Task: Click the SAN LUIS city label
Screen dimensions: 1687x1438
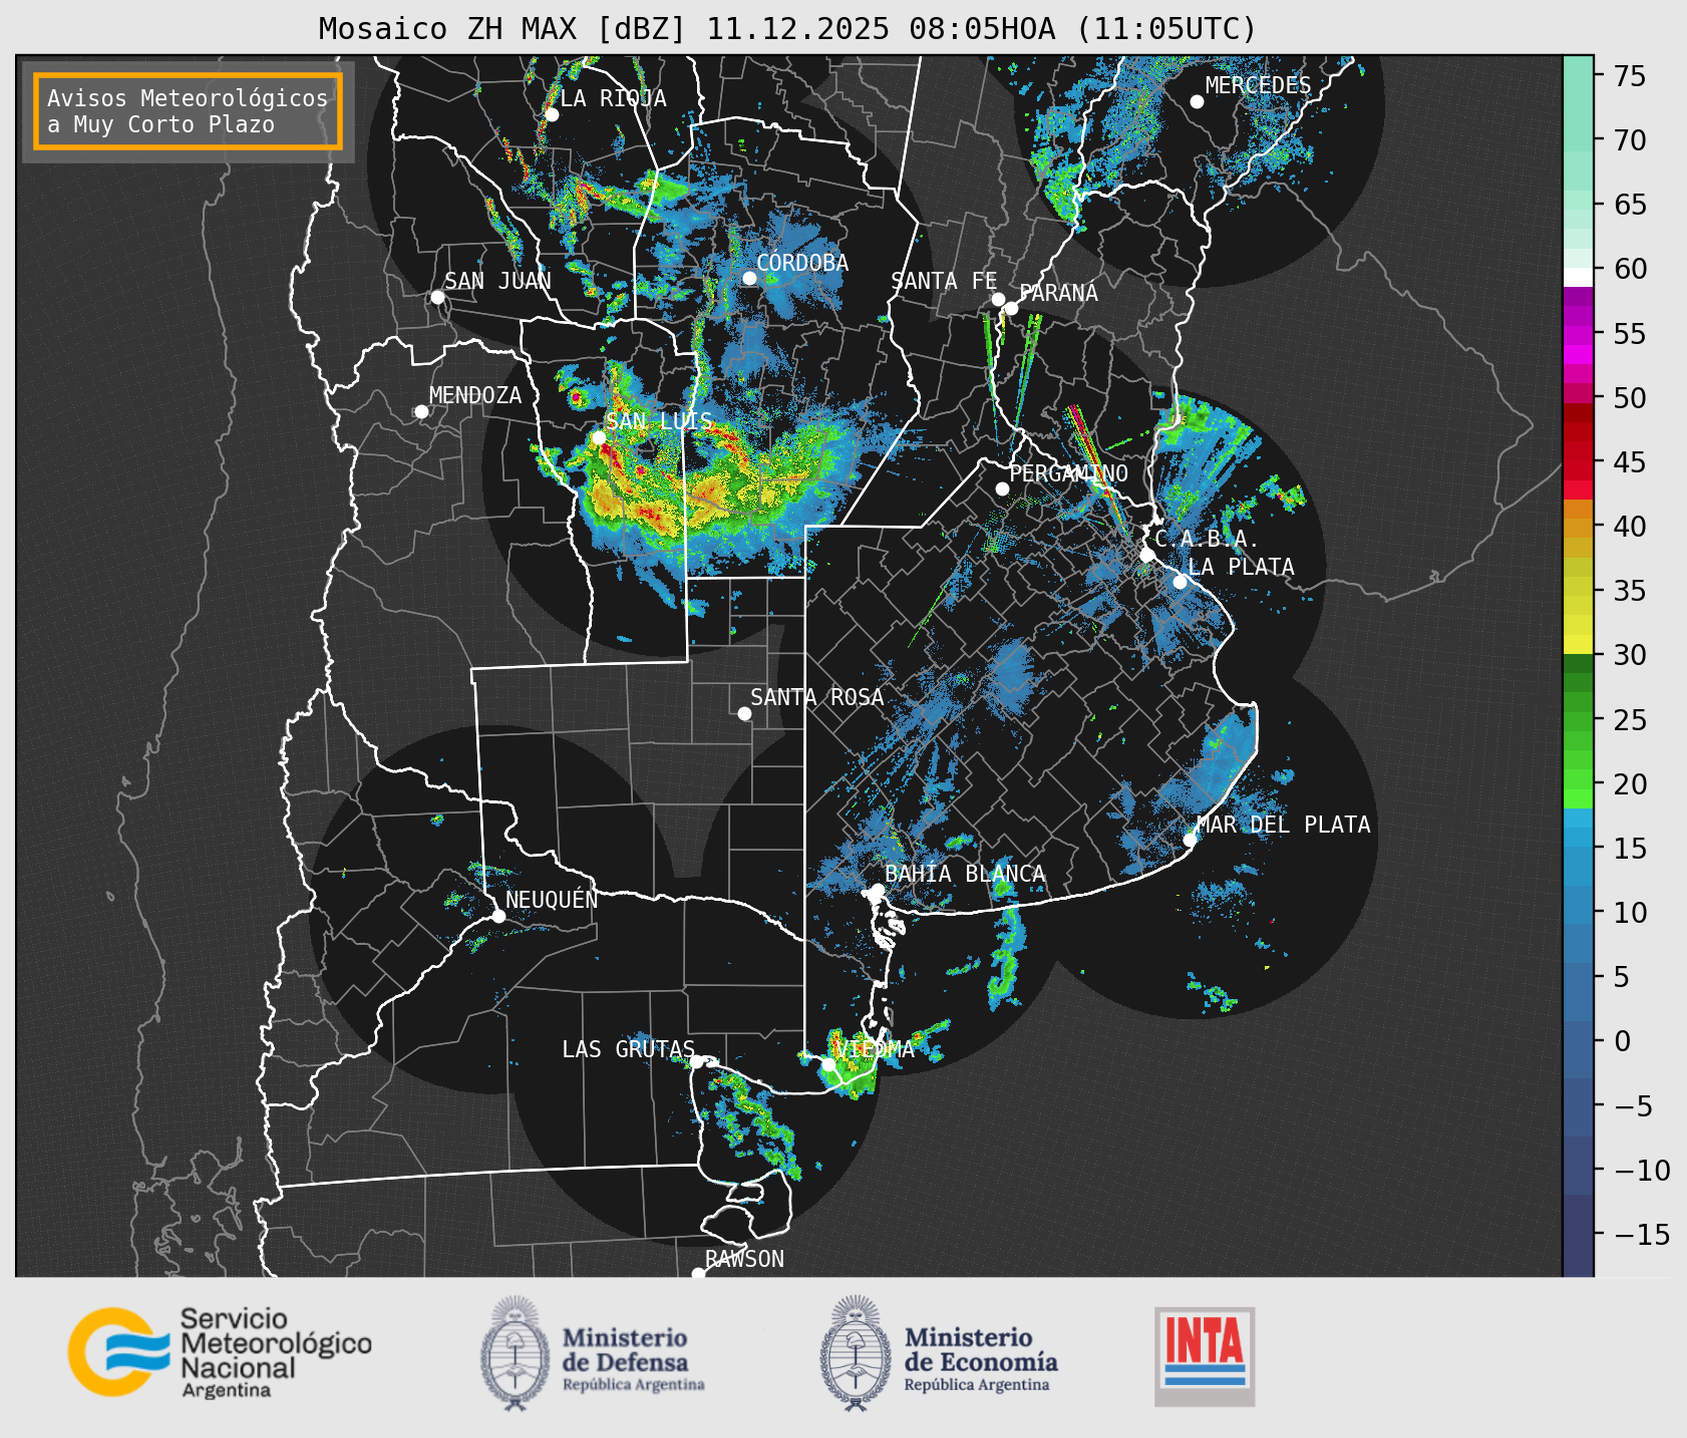Action: (659, 421)
